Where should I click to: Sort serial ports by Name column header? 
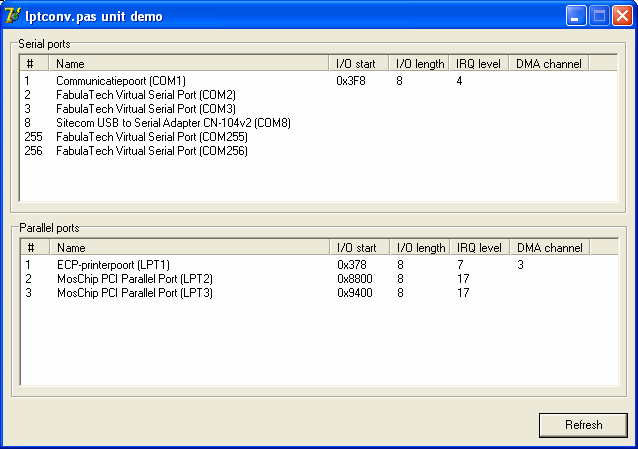point(189,64)
